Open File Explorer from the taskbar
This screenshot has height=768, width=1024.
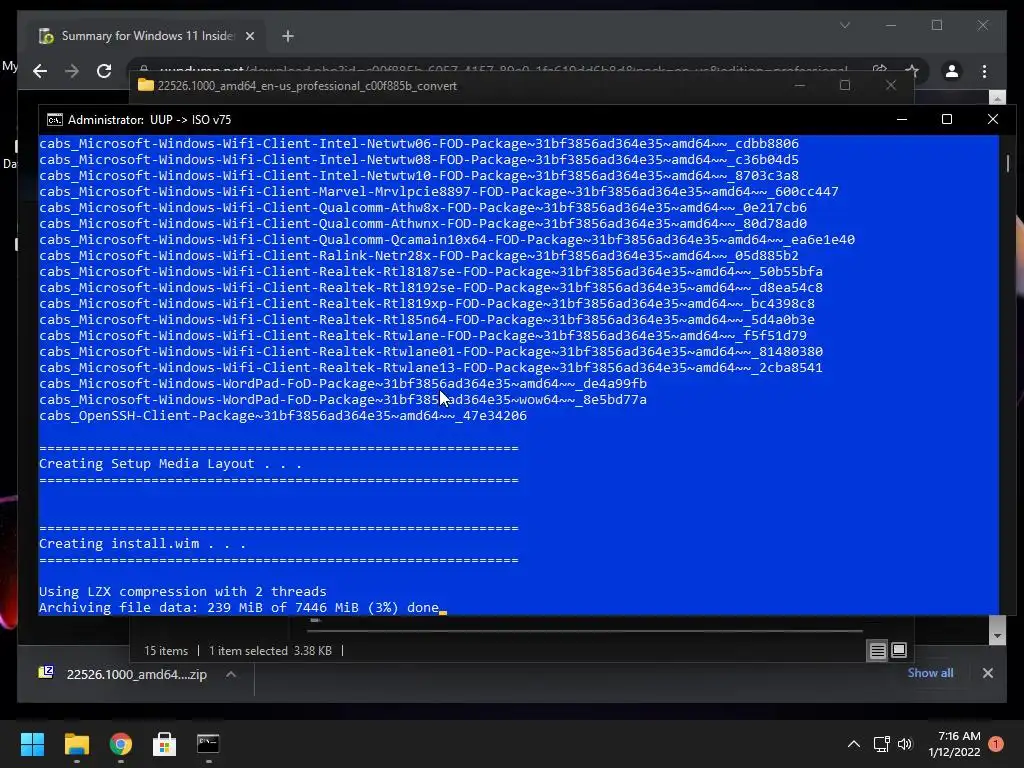tap(76, 744)
